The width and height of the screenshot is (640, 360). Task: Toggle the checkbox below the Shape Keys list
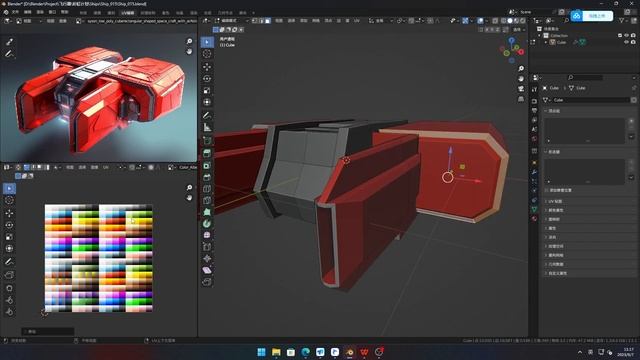(547, 190)
